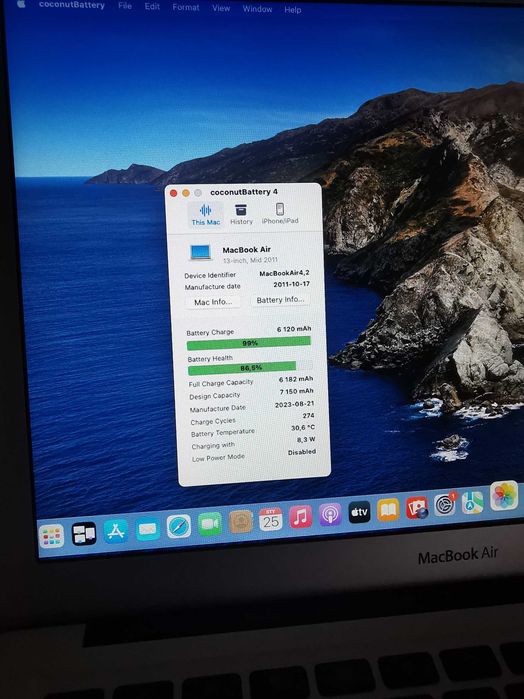Screen dimensions: 524x699
Task: Open Mission Control from the dock
Action: [84, 534]
